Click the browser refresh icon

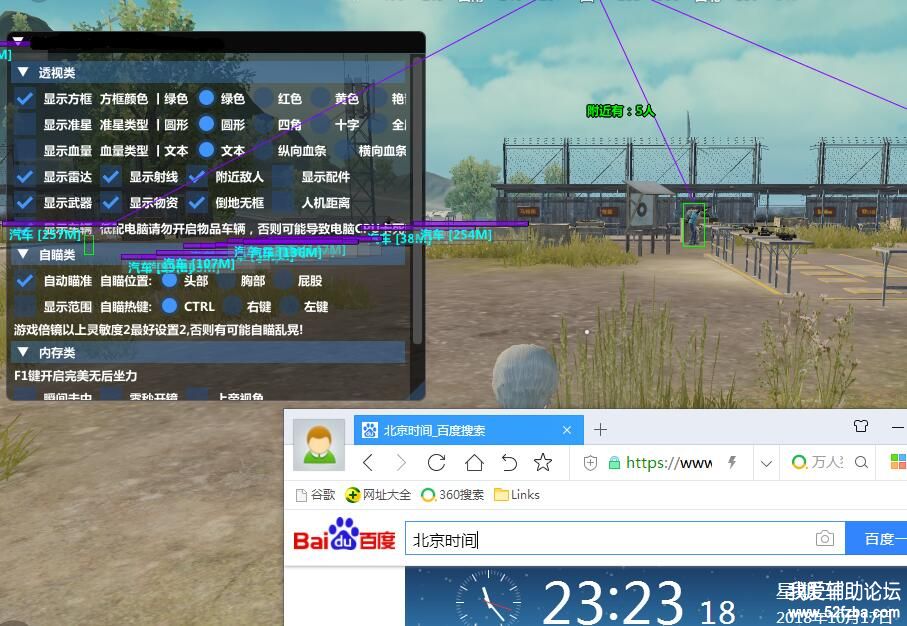436,462
